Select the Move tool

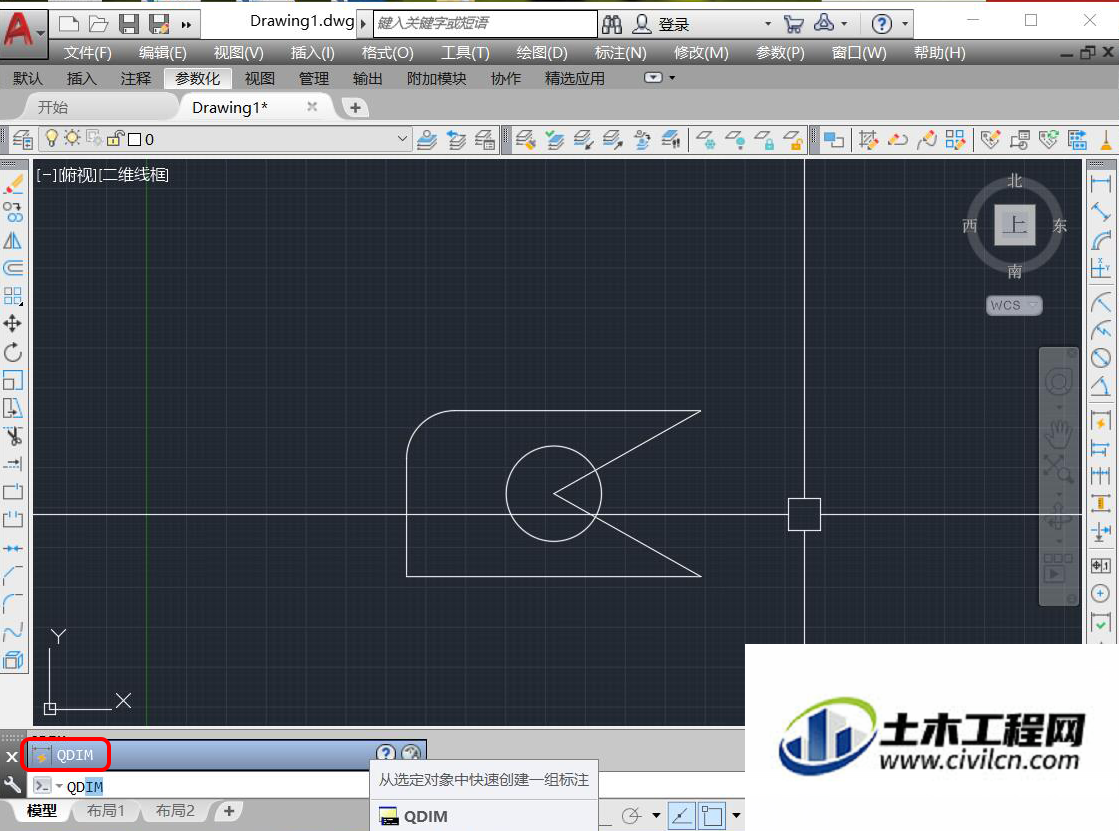[13, 324]
